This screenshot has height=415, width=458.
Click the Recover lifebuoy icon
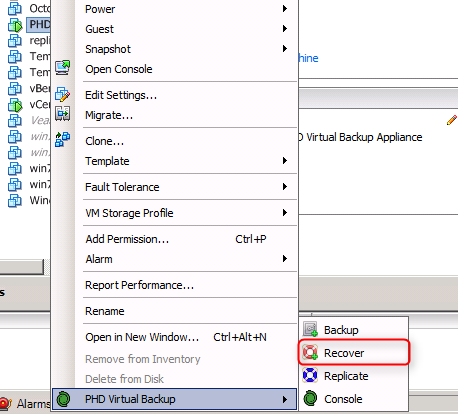310,352
